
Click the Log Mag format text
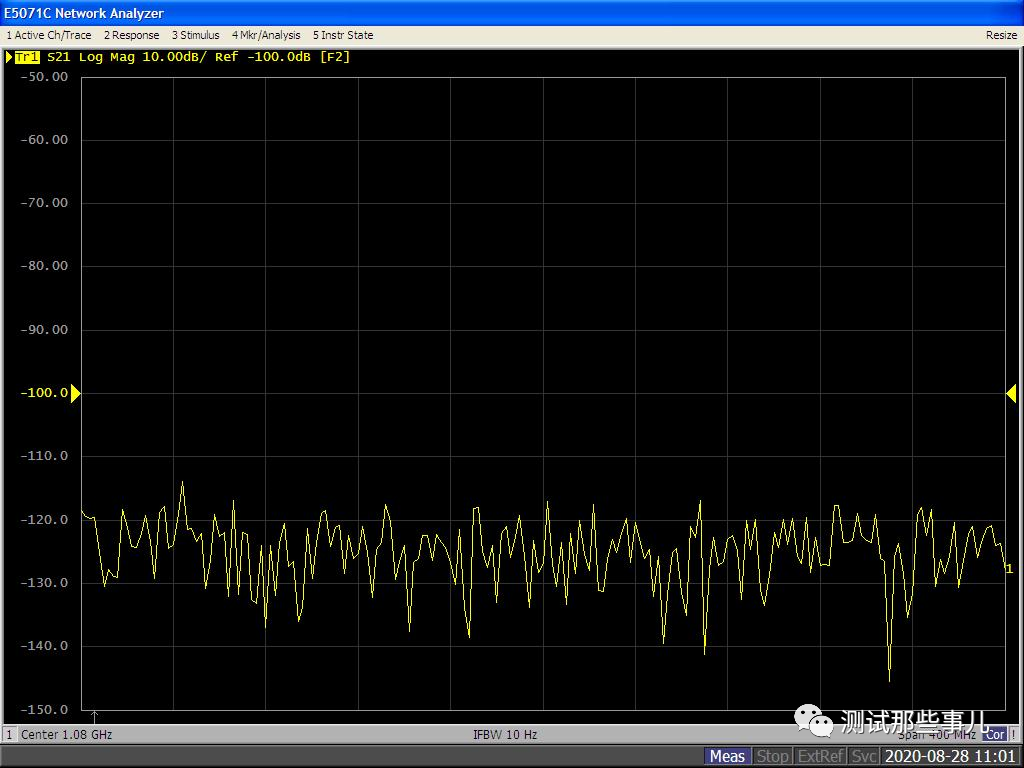pos(106,57)
